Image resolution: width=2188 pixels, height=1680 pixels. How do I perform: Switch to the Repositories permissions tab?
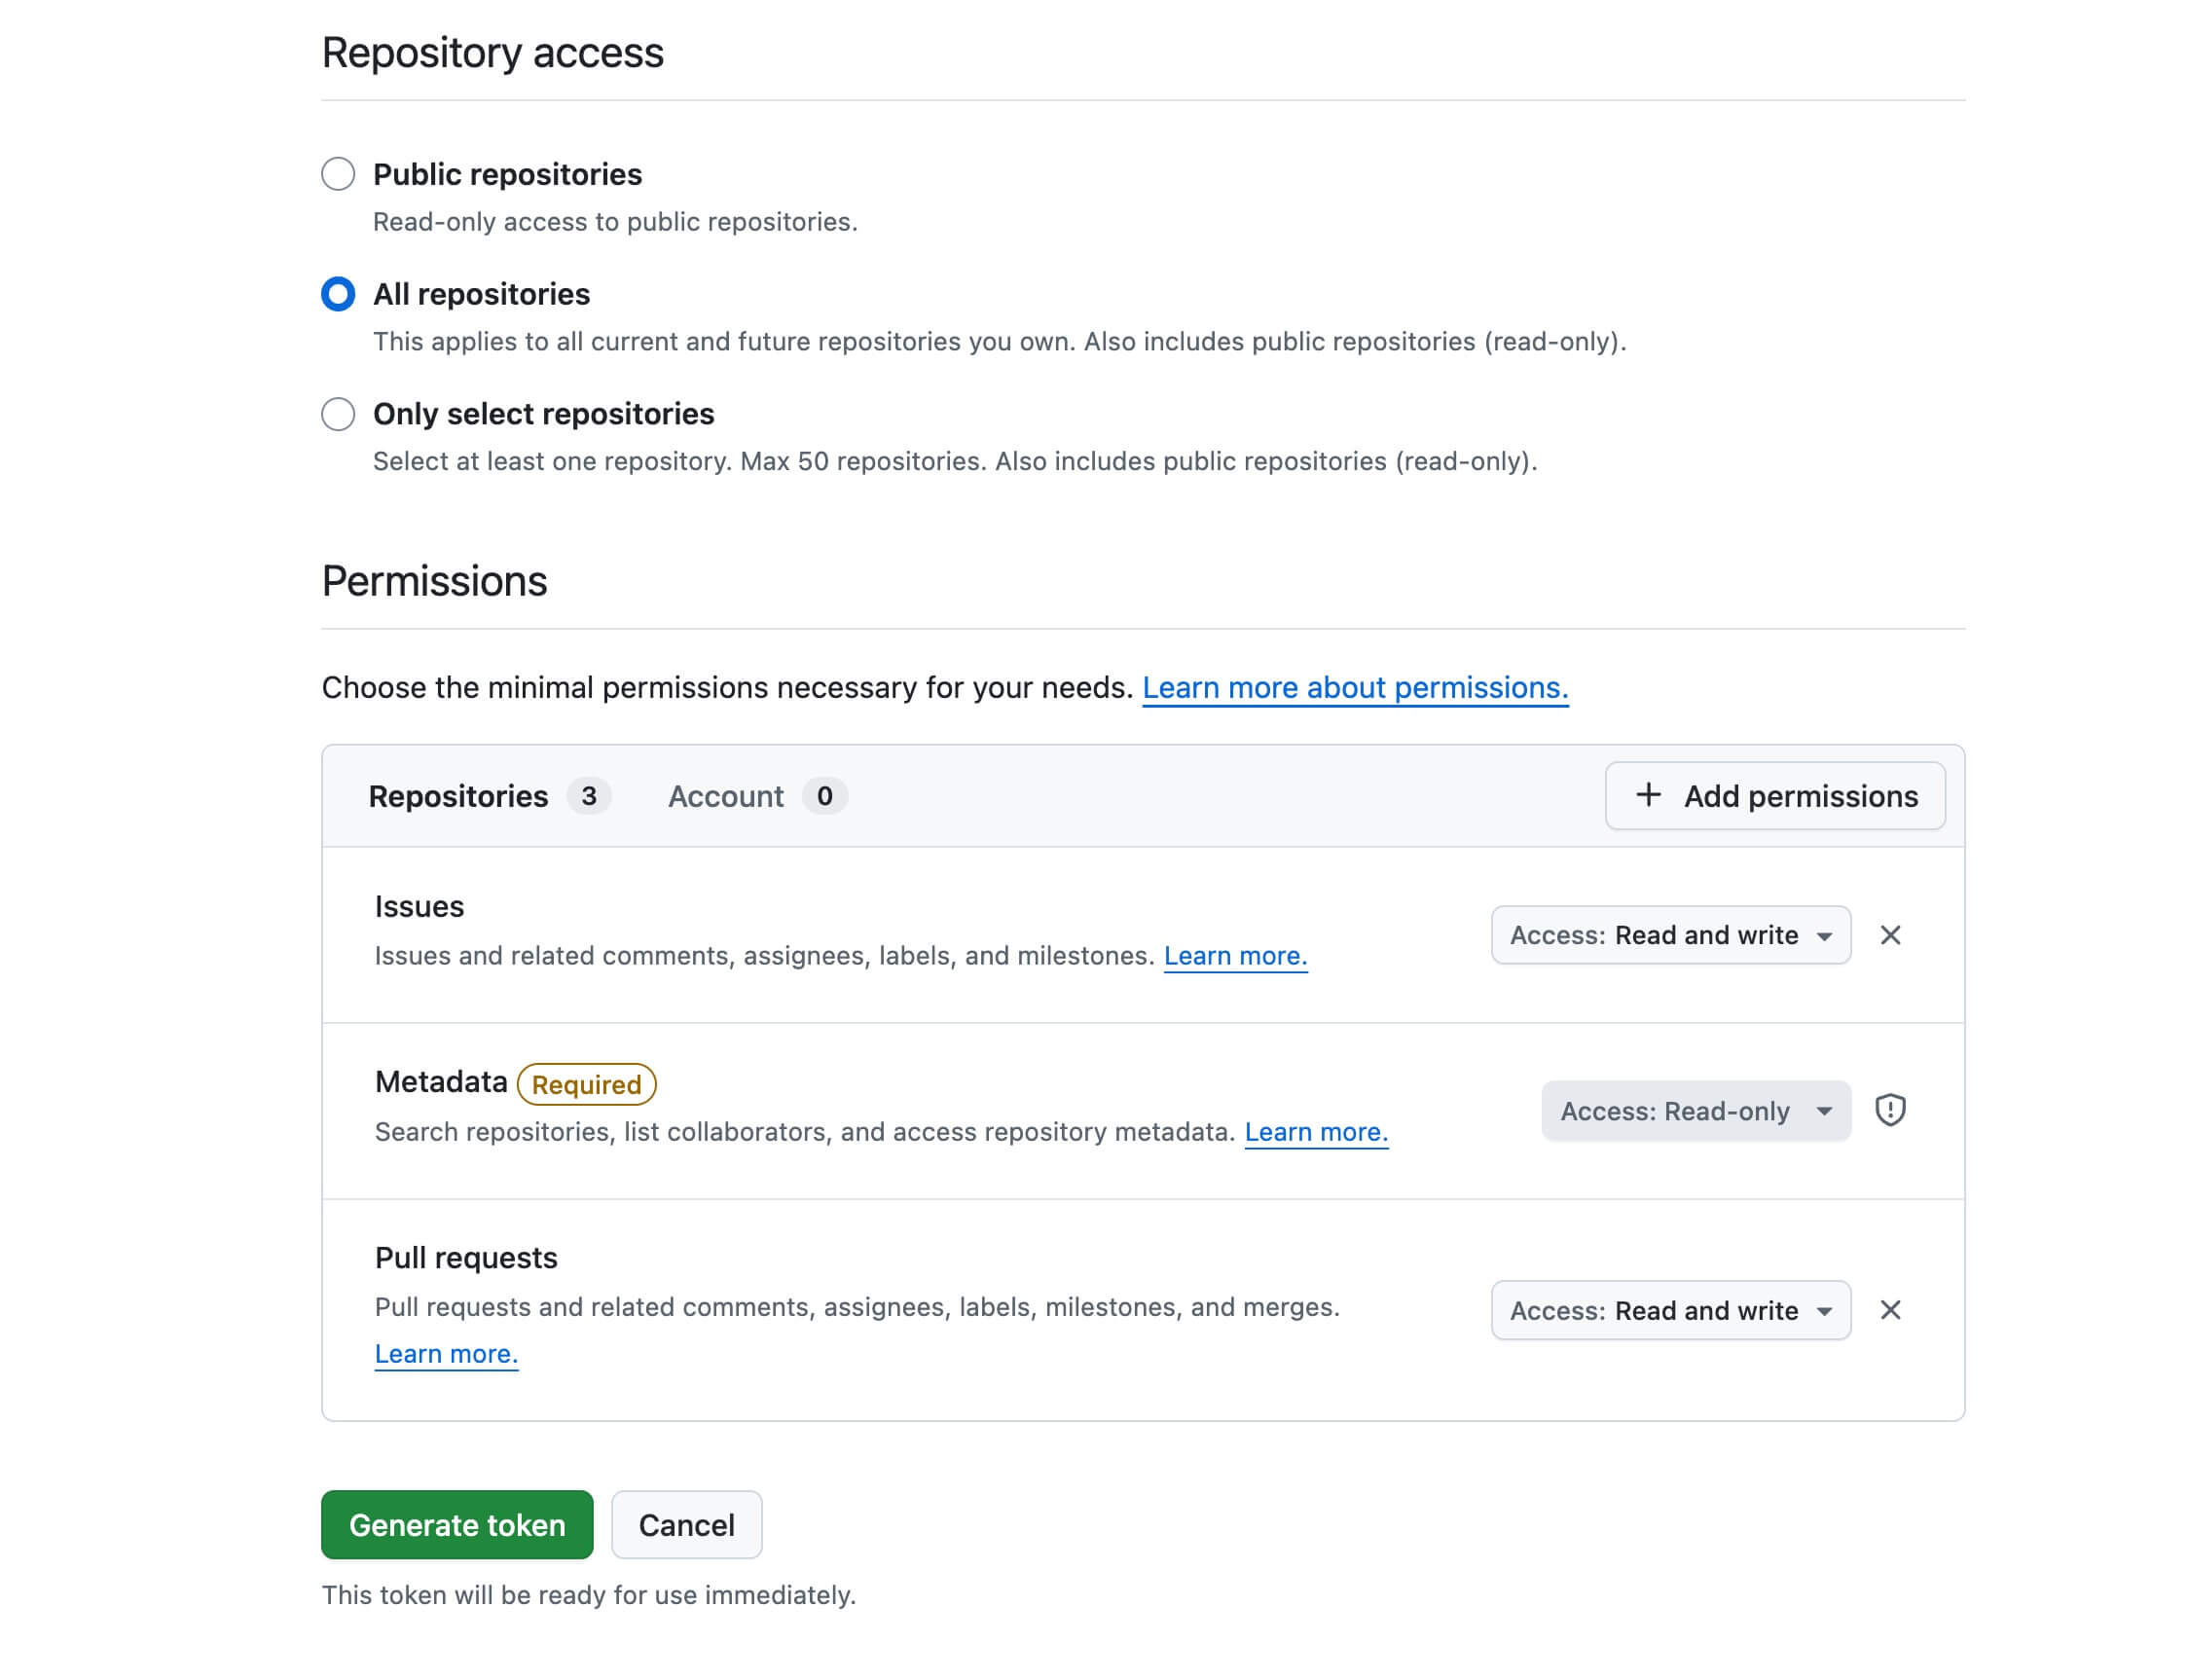458,796
